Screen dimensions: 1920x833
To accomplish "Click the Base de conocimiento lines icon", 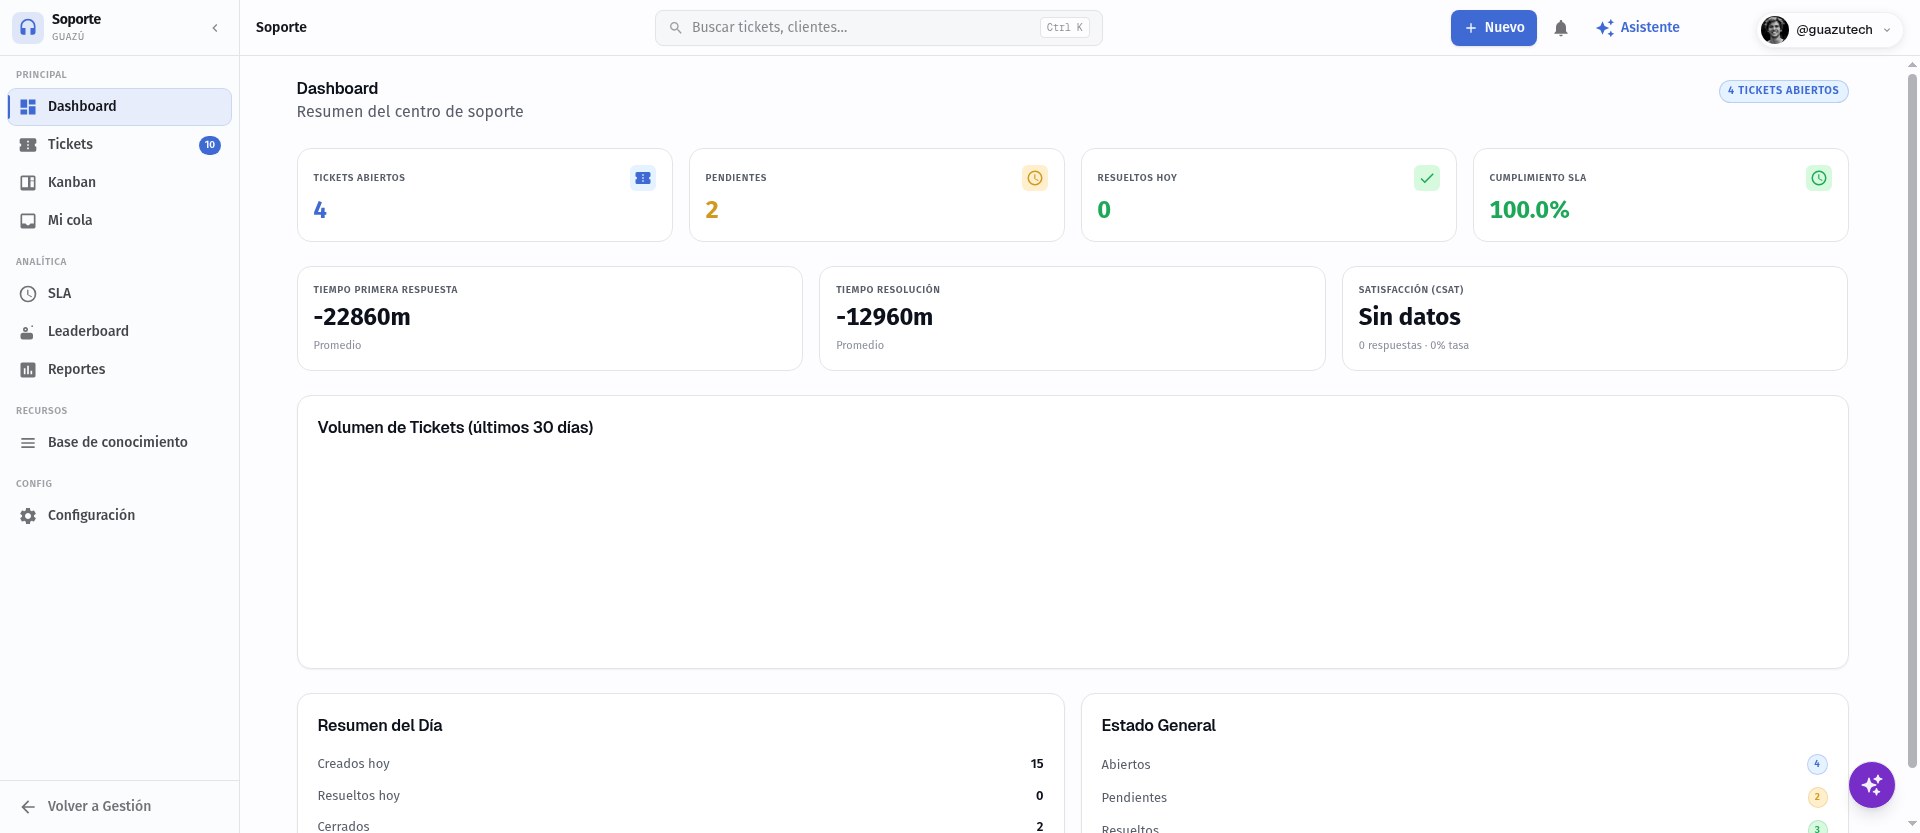I will click(28, 443).
